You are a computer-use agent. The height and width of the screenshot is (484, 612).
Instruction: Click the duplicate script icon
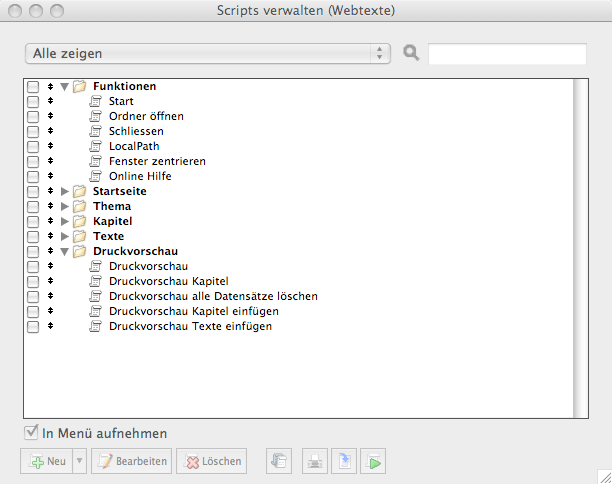279,461
